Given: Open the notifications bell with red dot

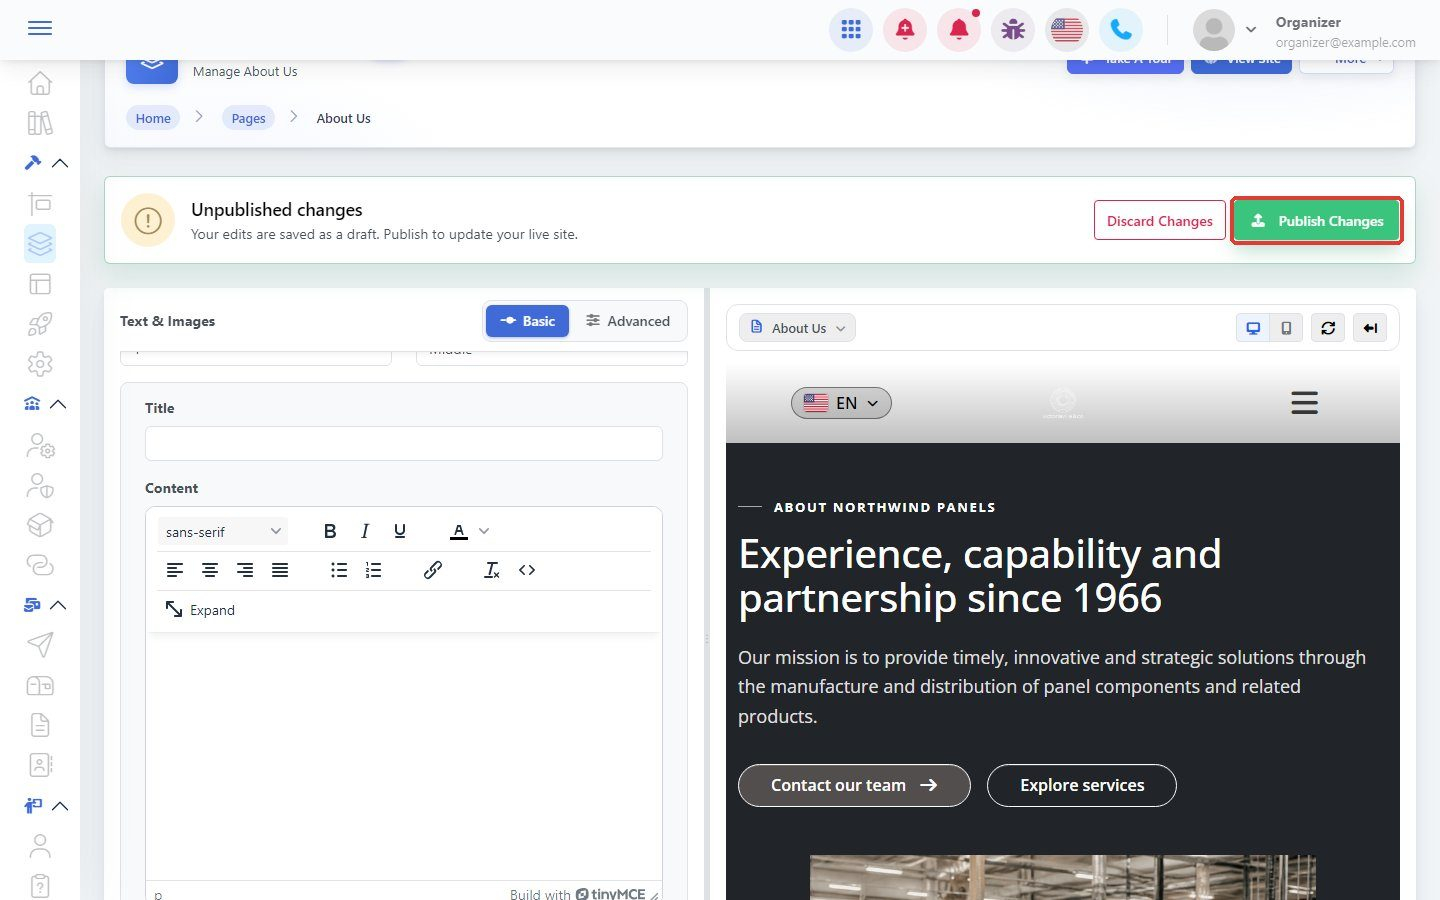Looking at the screenshot, I should (x=959, y=30).
